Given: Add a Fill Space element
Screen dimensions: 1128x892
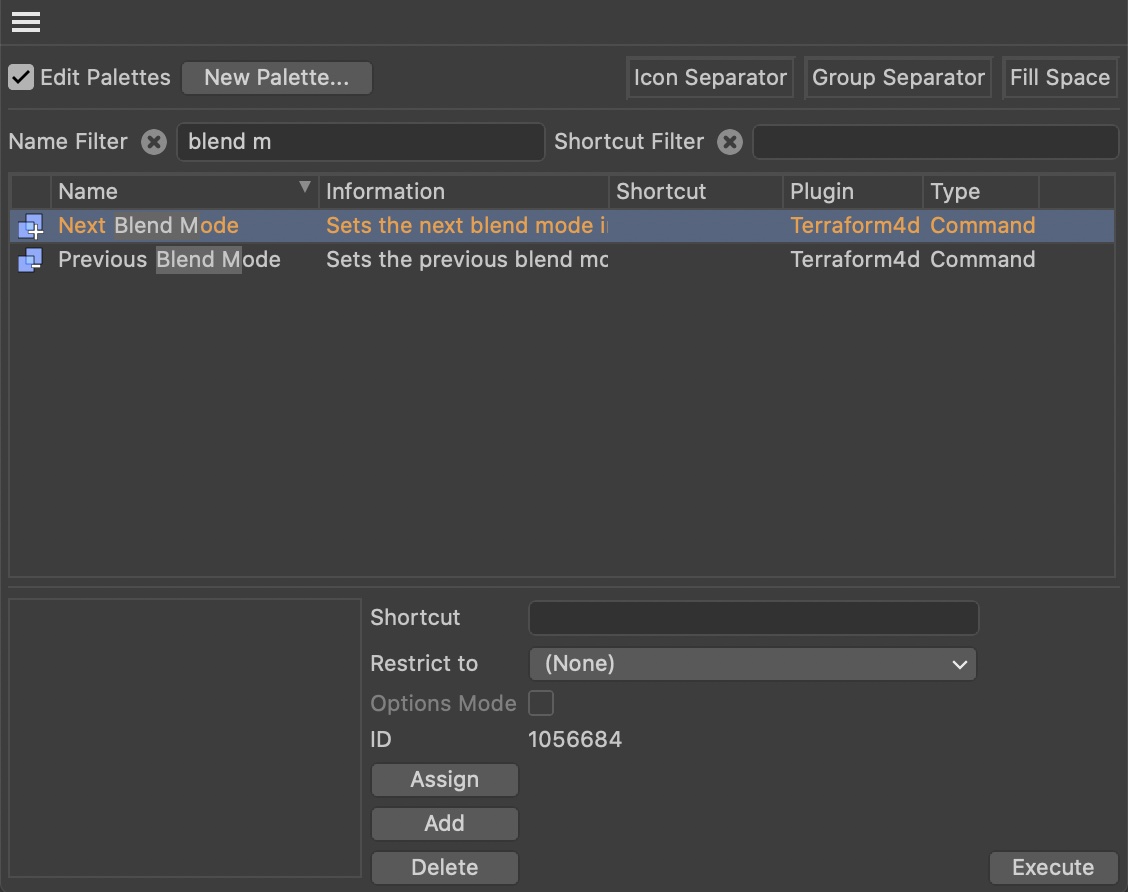Looking at the screenshot, I should pos(1060,77).
